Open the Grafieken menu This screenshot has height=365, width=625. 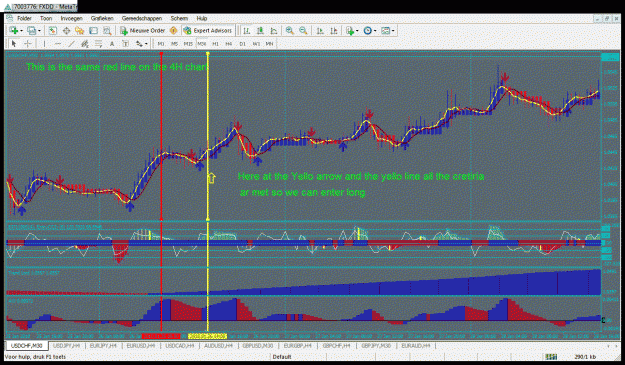(102, 18)
